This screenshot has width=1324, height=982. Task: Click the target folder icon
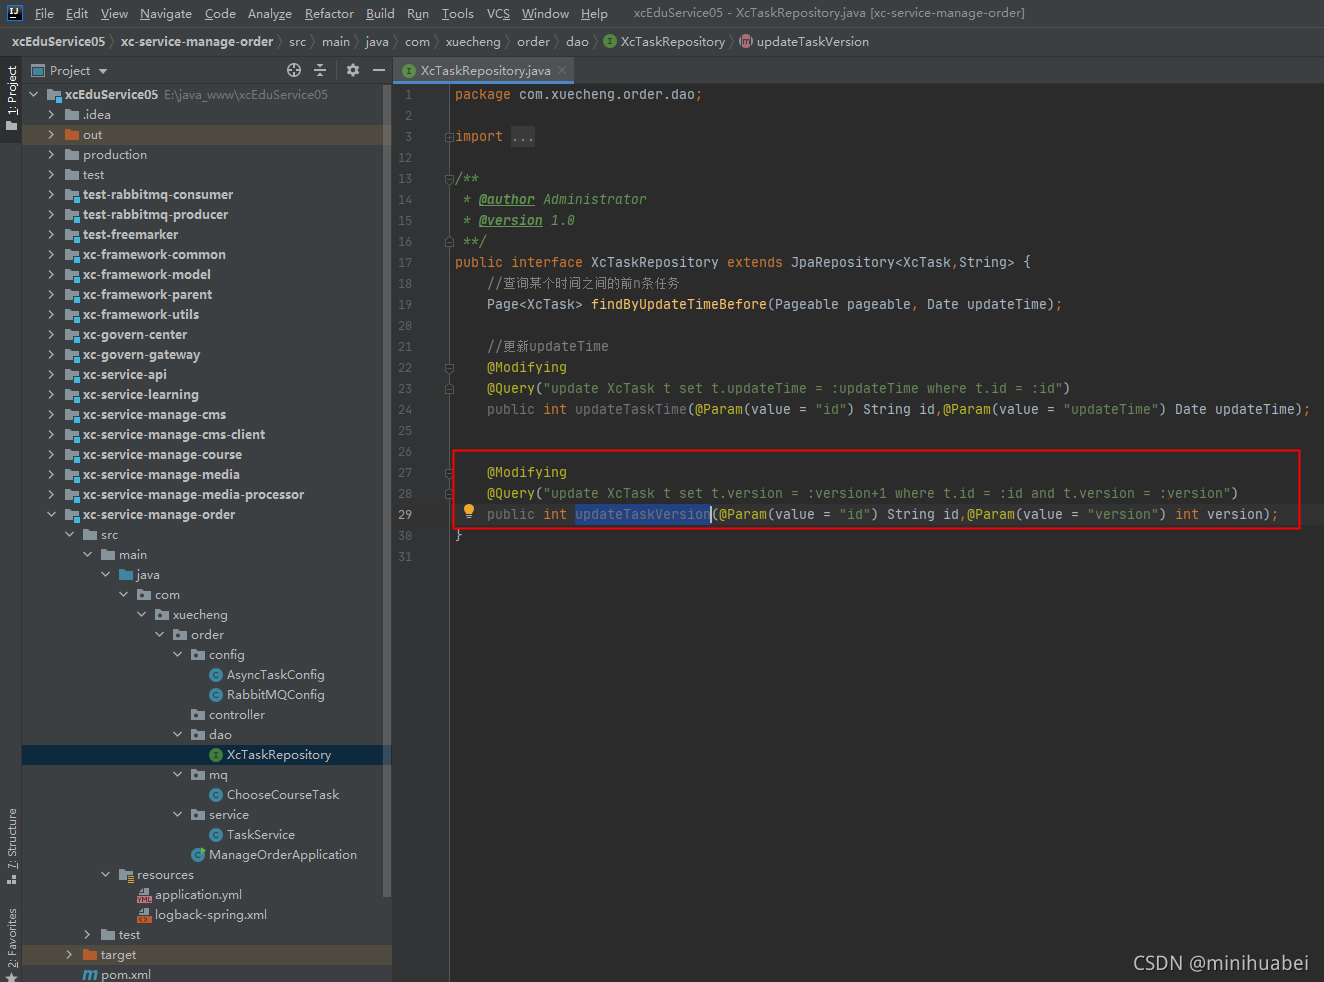tap(90, 955)
